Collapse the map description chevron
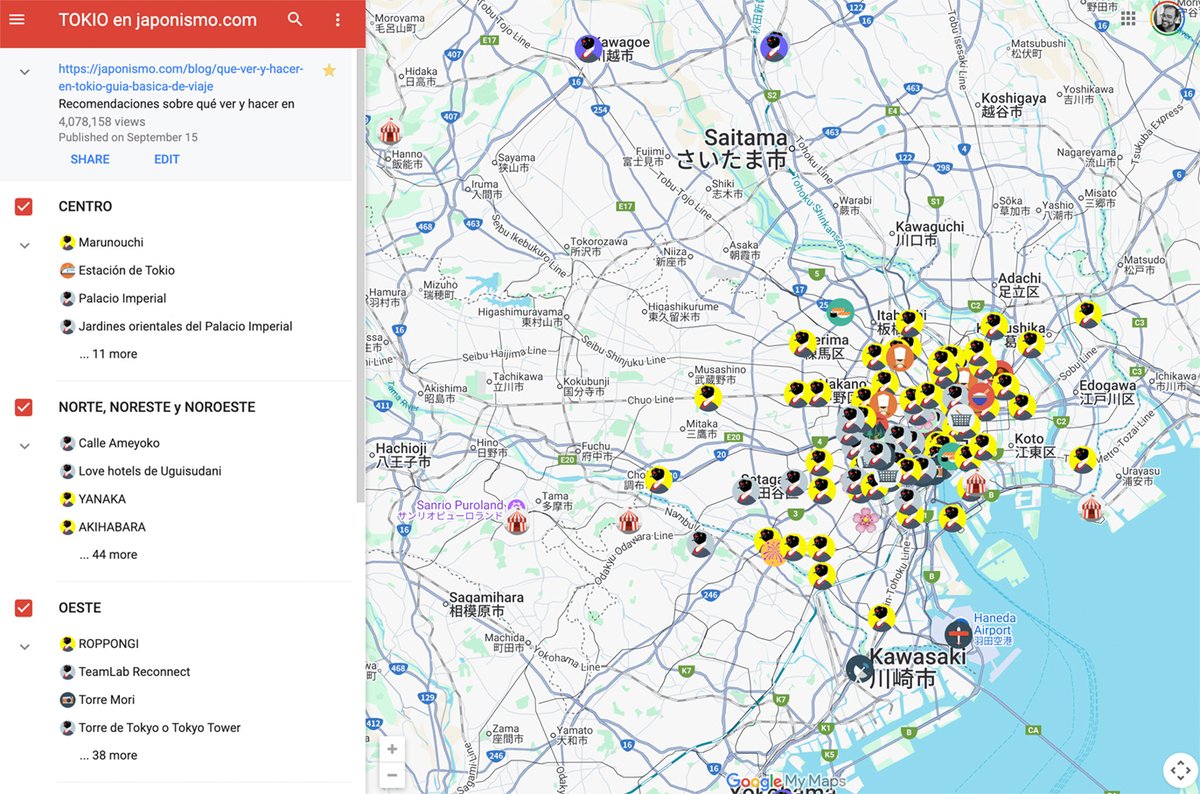 click(25, 72)
